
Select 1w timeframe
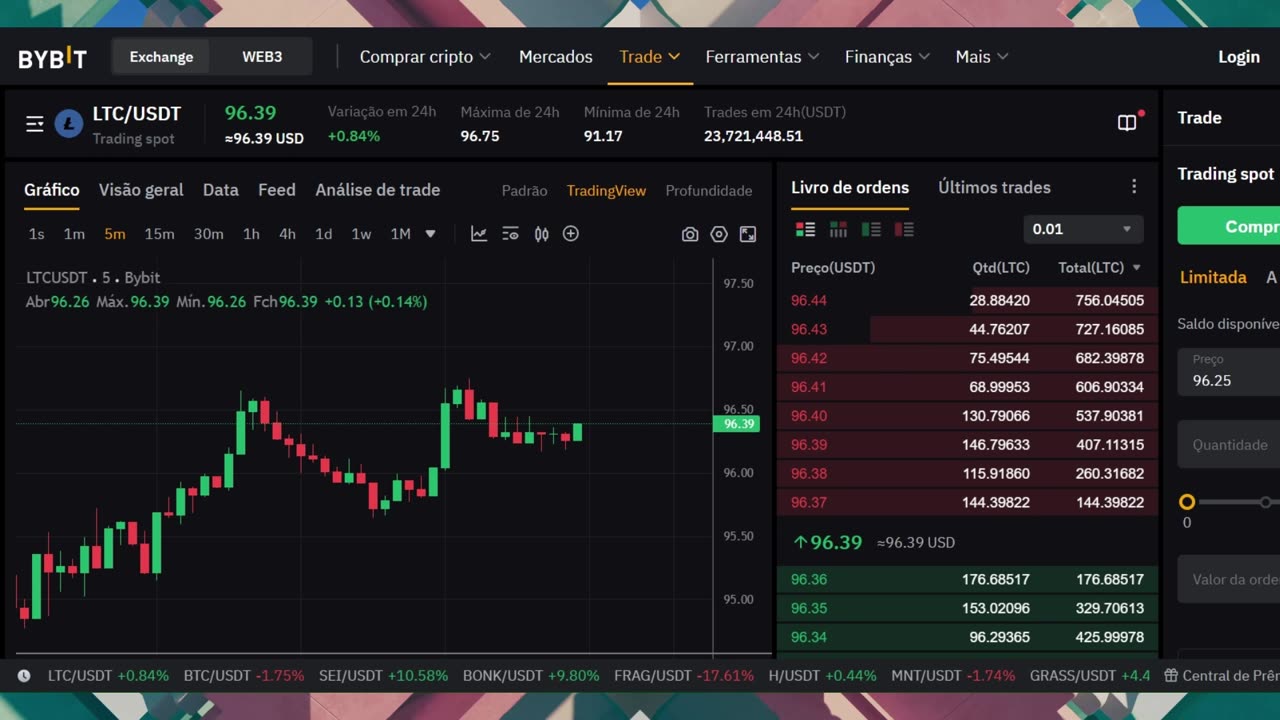[x=361, y=234]
